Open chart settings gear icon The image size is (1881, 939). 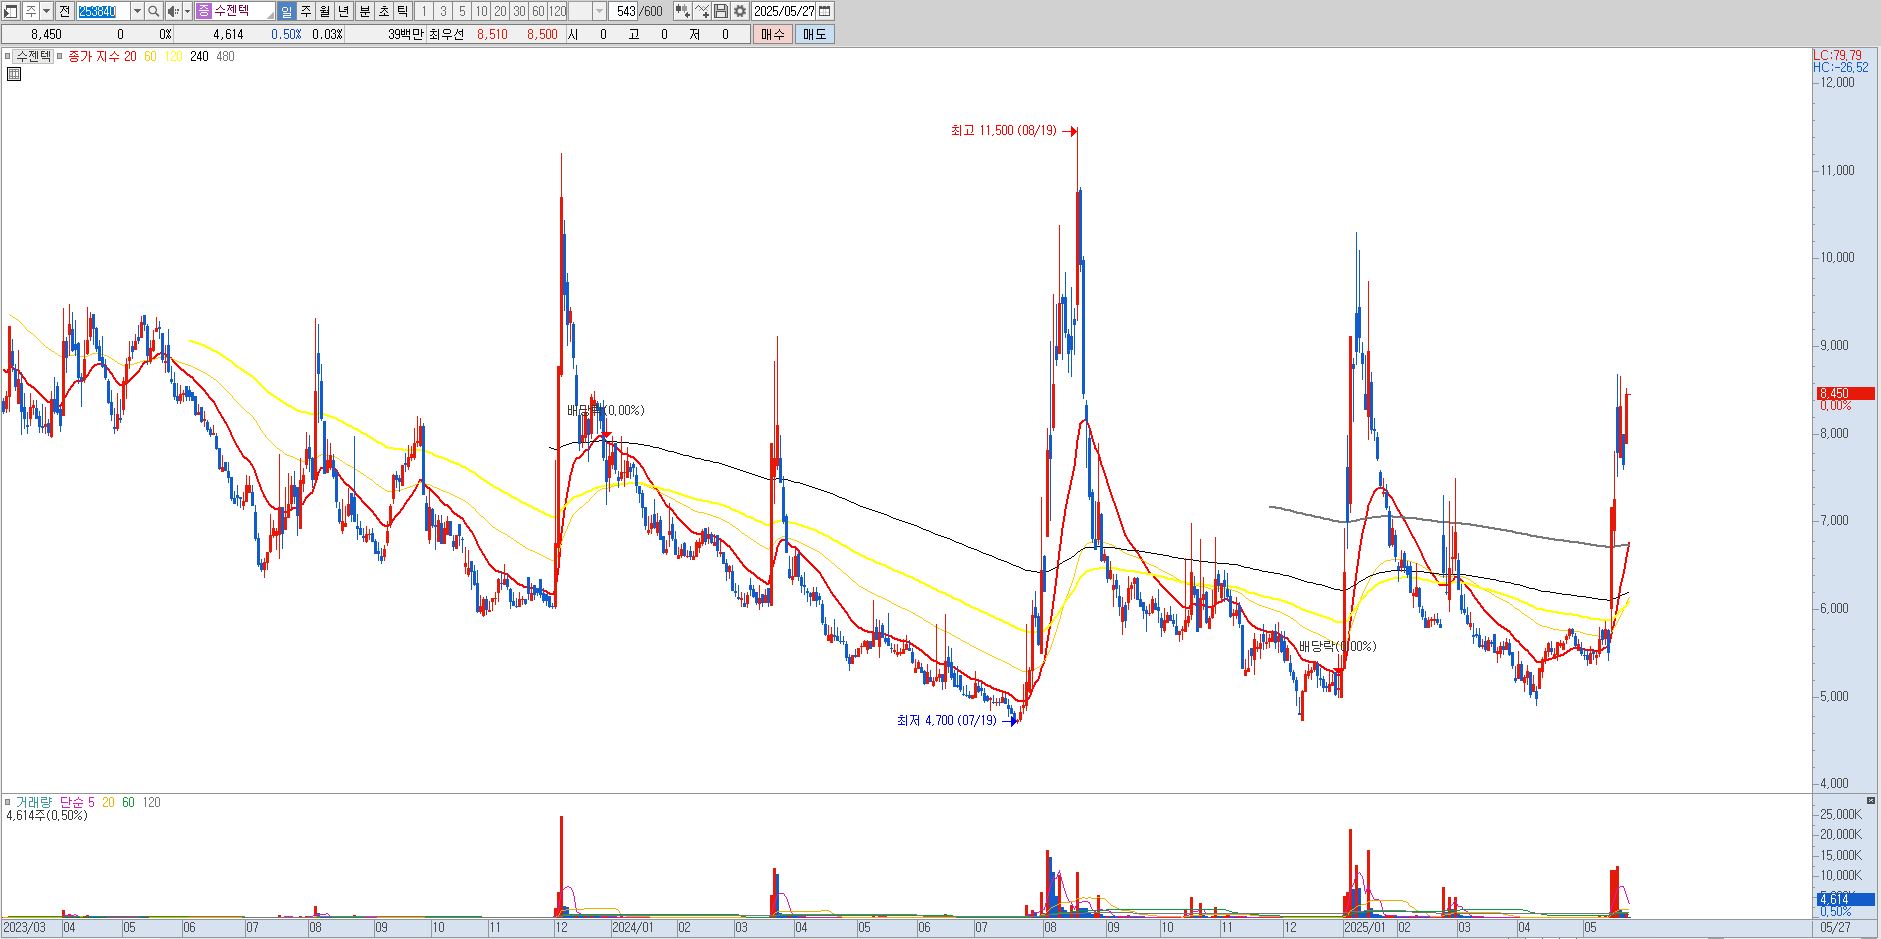tap(740, 11)
